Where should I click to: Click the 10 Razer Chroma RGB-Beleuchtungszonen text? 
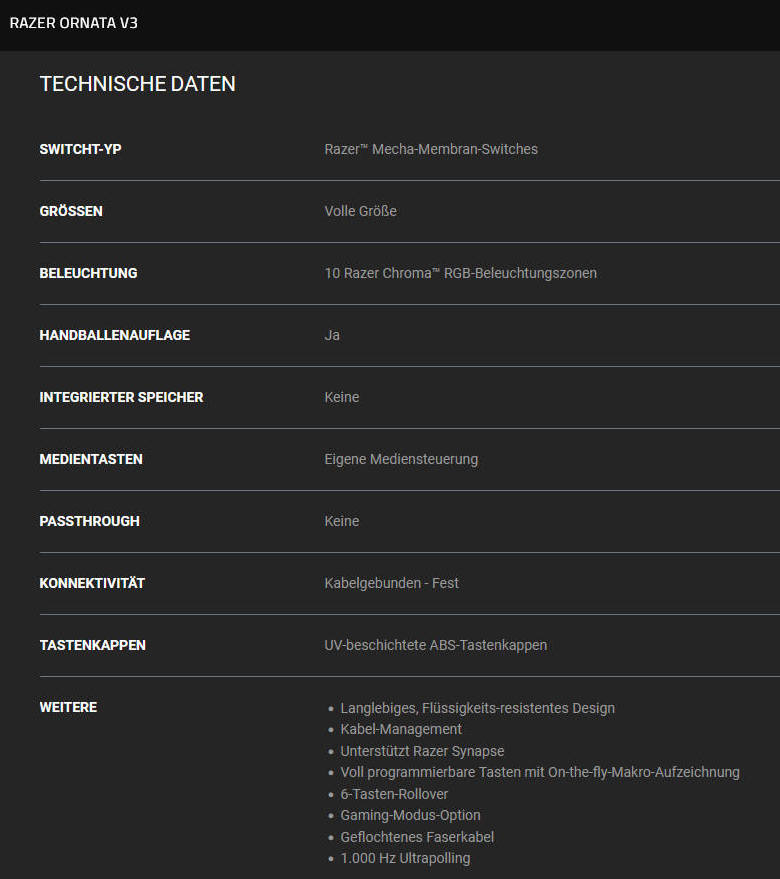click(460, 273)
